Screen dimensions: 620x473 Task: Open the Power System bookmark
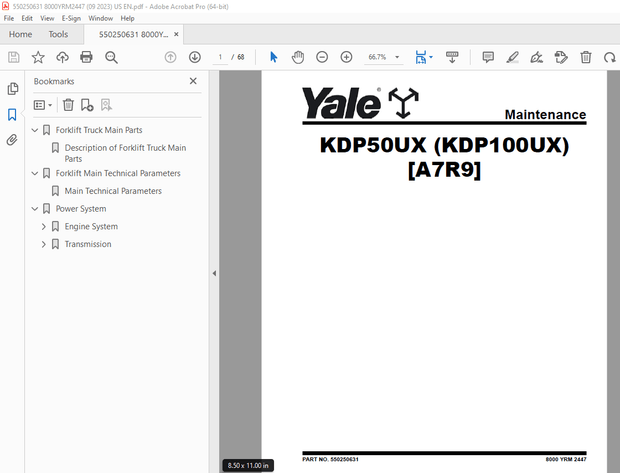pyautogui.click(x=81, y=208)
